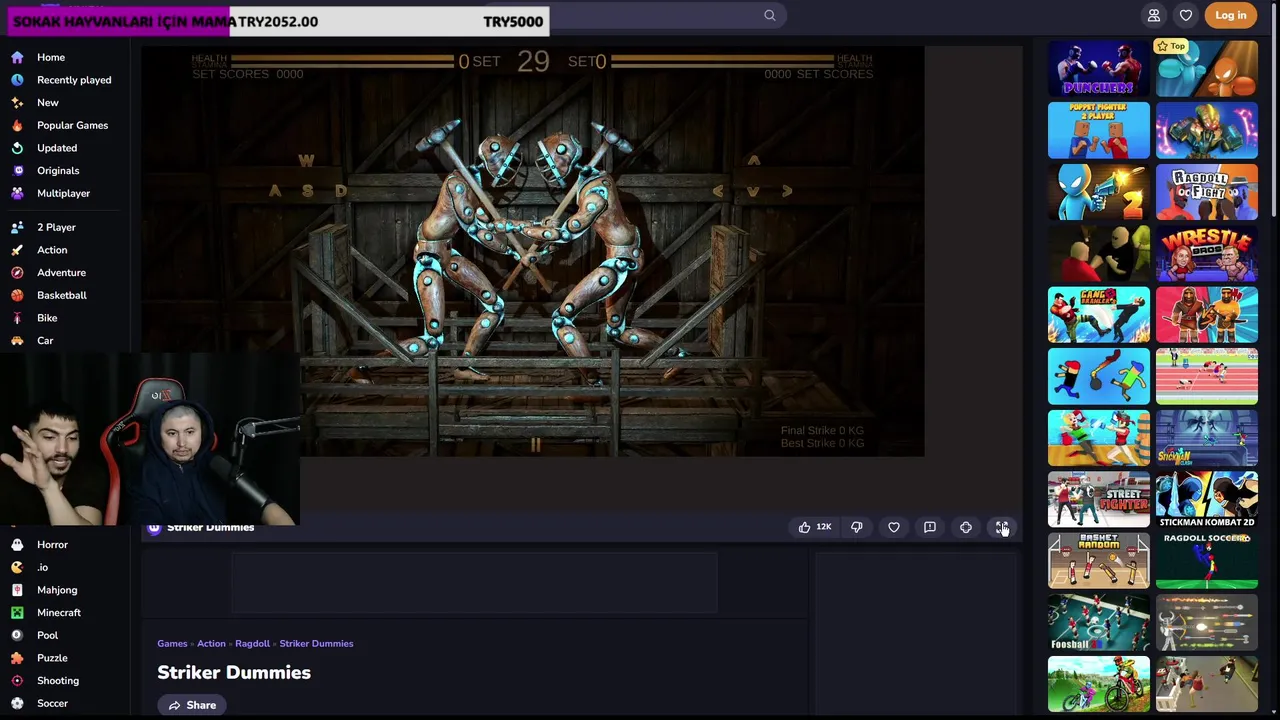Toggle theater mode icon
This screenshot has height=720, width=1280.
(x=966, y=527)
